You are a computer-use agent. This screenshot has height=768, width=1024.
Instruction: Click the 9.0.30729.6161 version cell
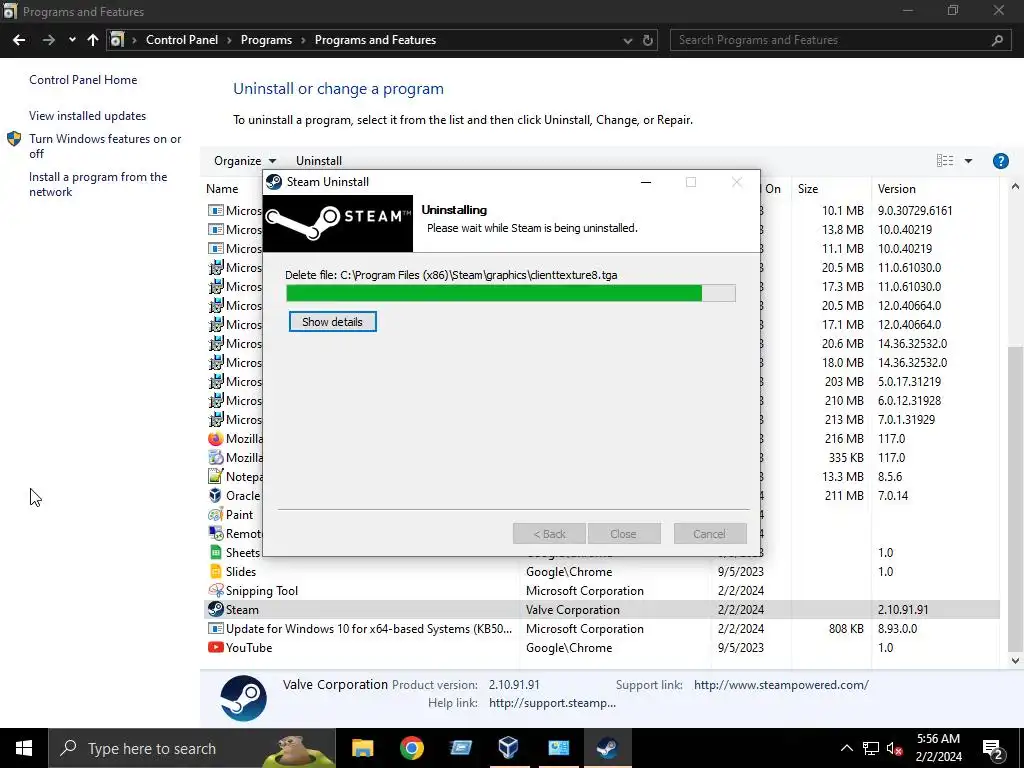915,211
